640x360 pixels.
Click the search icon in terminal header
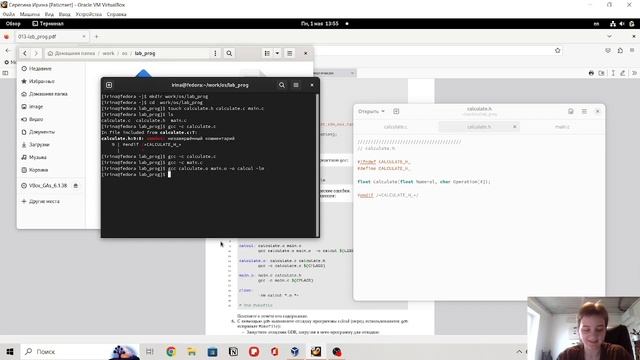coord(282,85)
